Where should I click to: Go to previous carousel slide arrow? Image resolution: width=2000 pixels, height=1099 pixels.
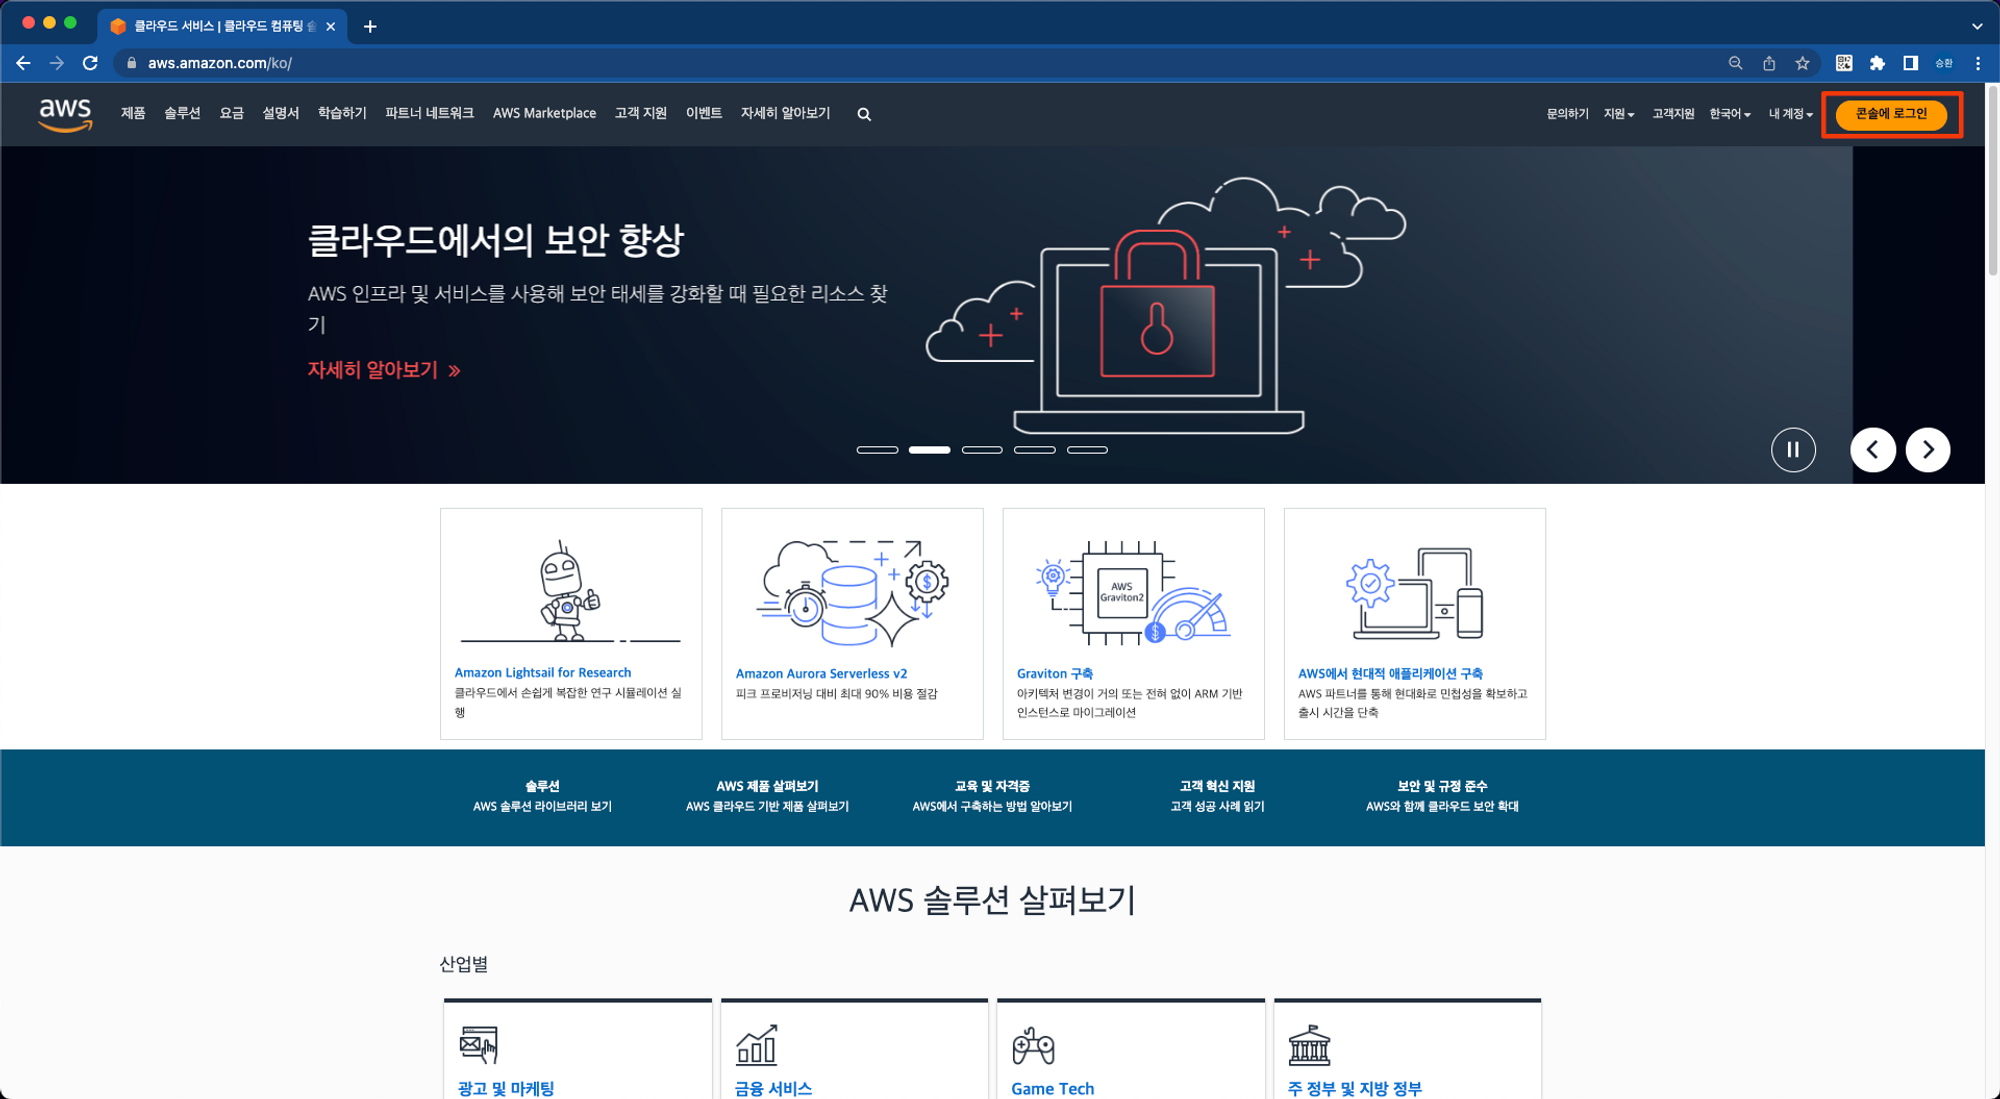[1873, 450]
